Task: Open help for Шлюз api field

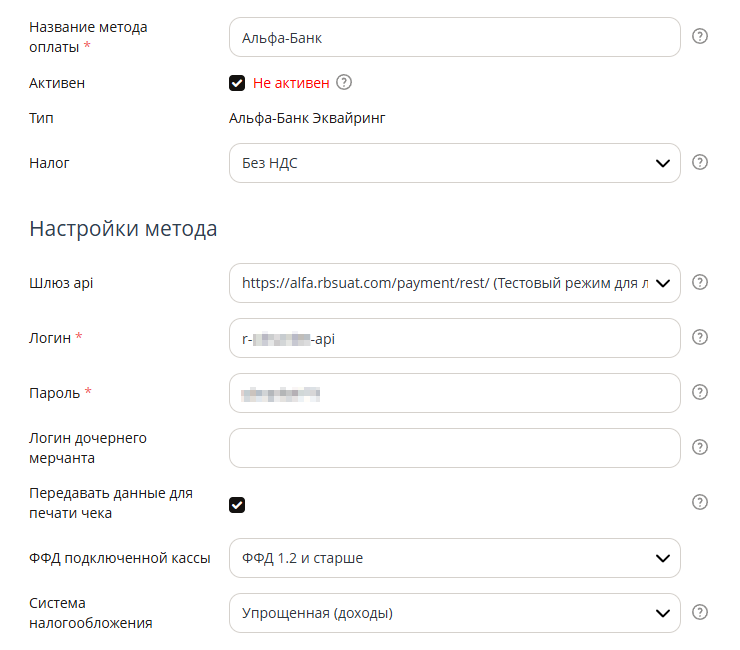Action: (699, 282)
